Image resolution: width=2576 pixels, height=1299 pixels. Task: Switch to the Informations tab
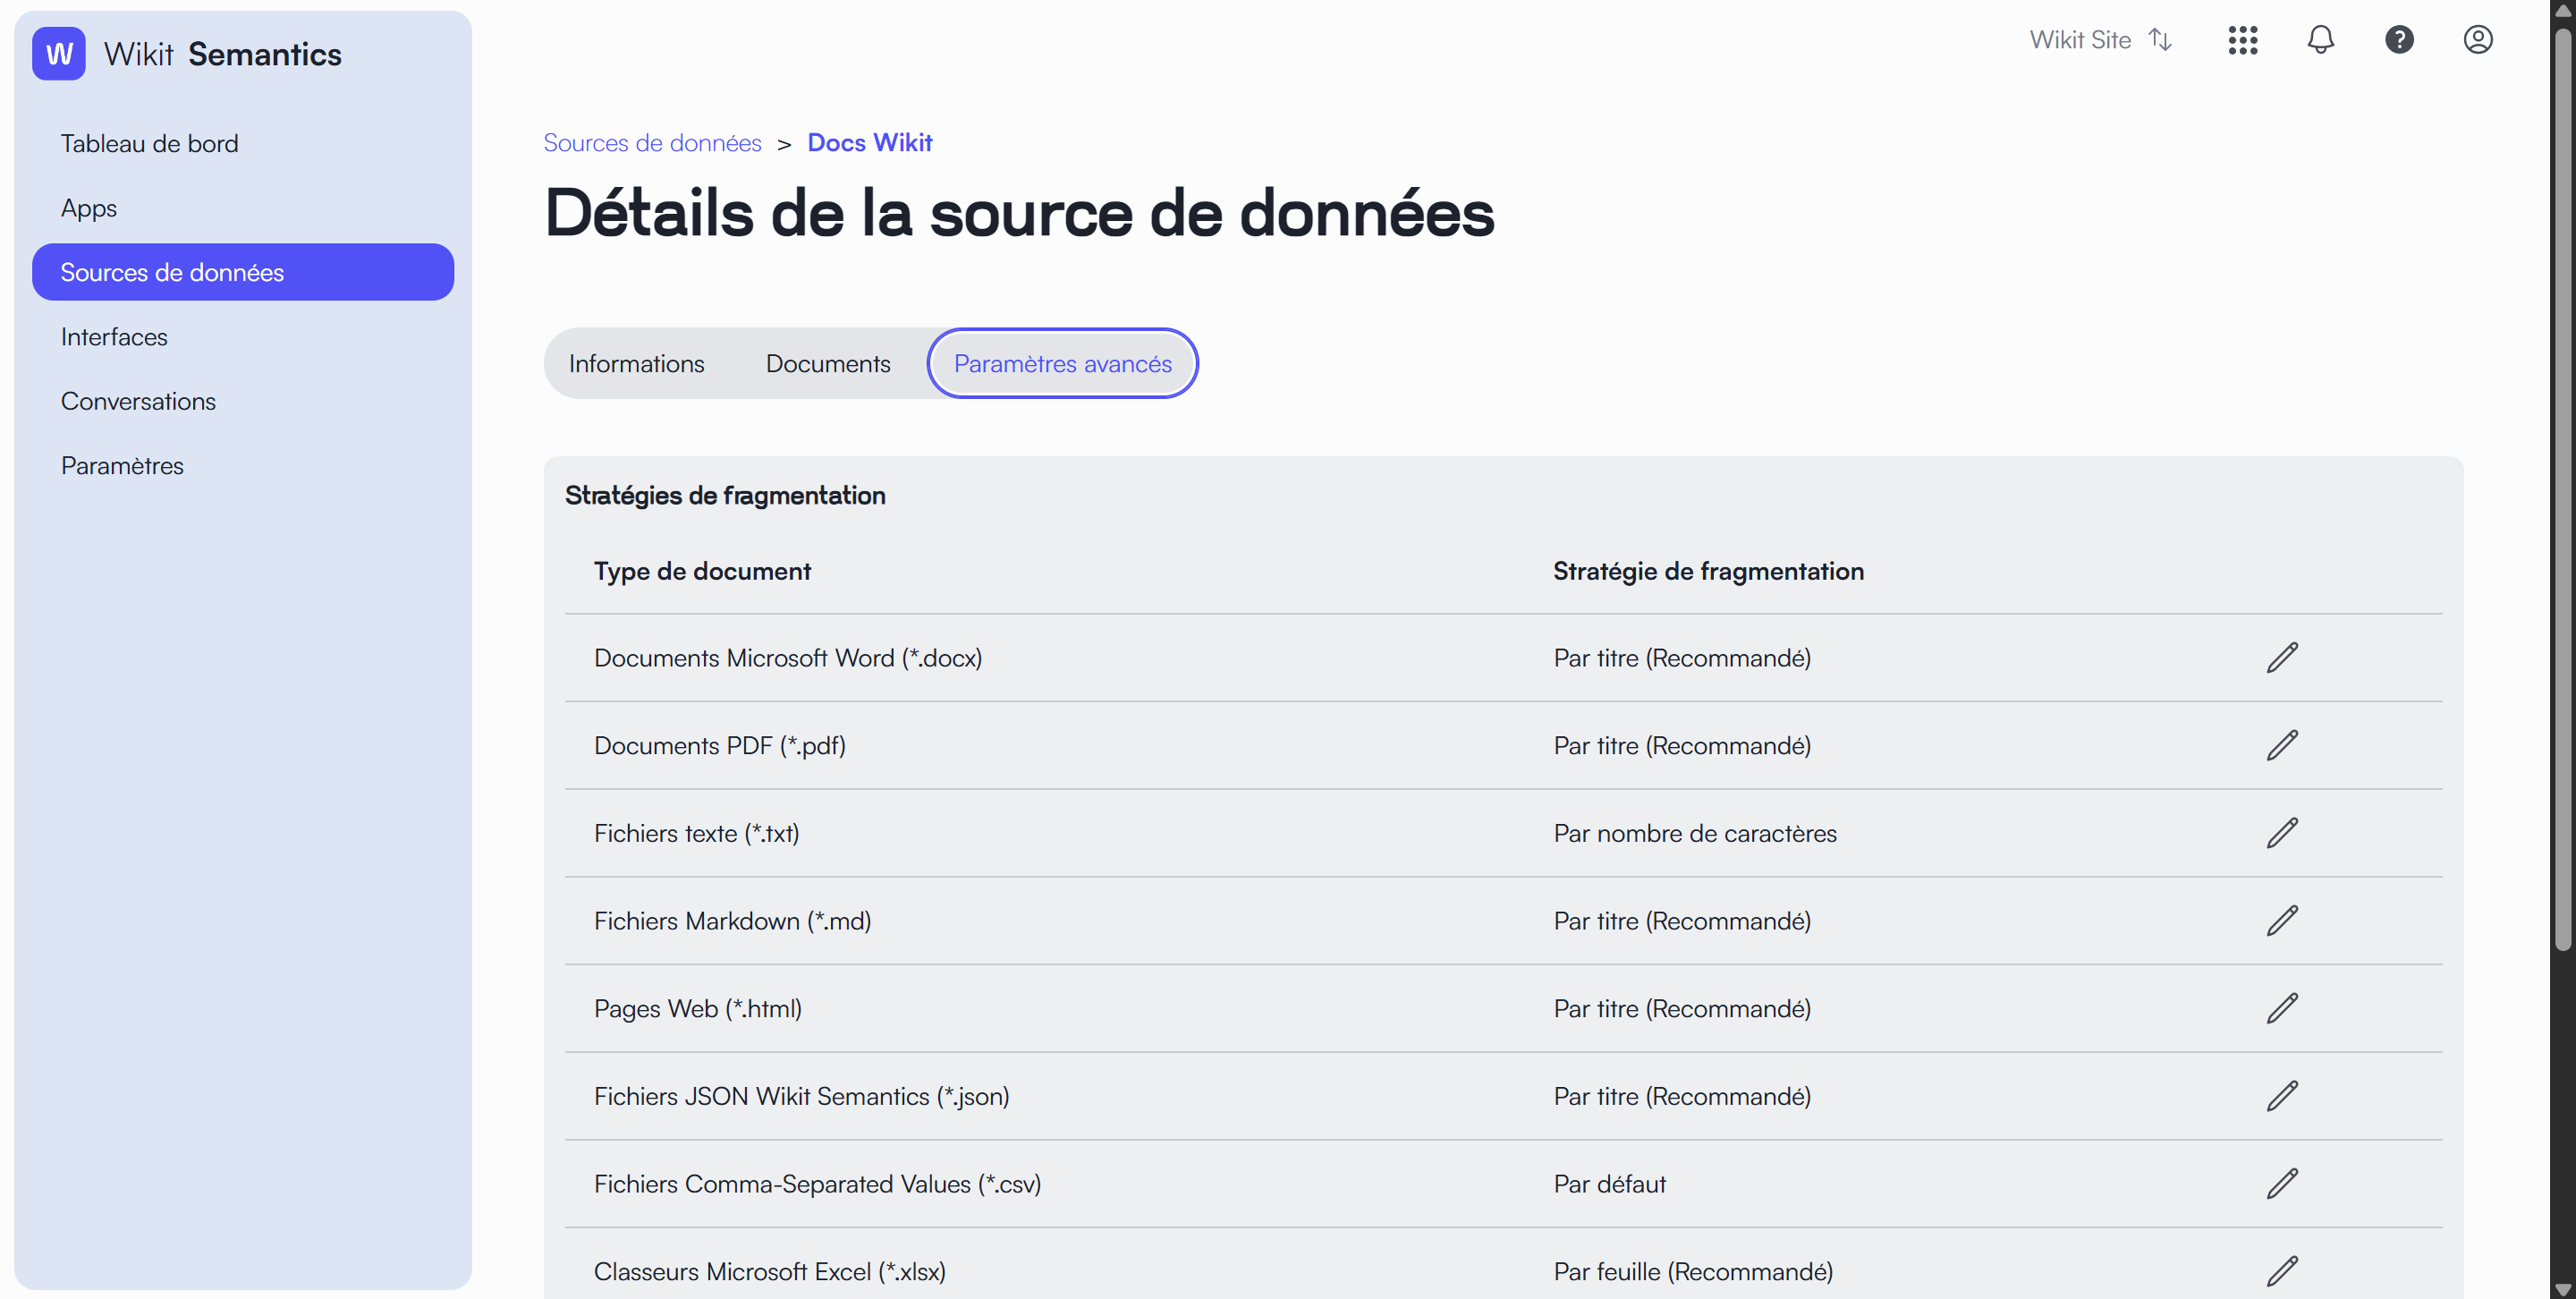coord(636,364)
